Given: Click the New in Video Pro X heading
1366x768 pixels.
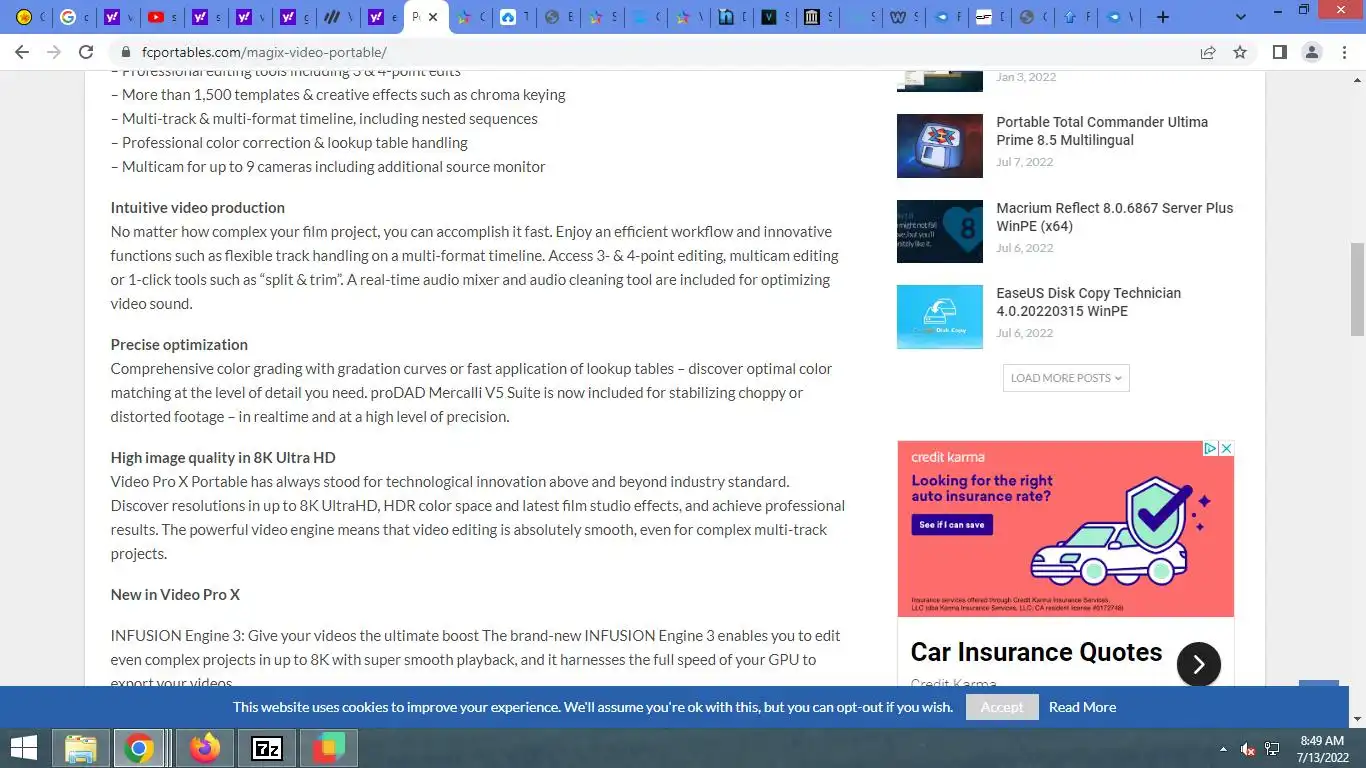Looking at the screenshot, I should pyautogui.click(x=175, y=595).
